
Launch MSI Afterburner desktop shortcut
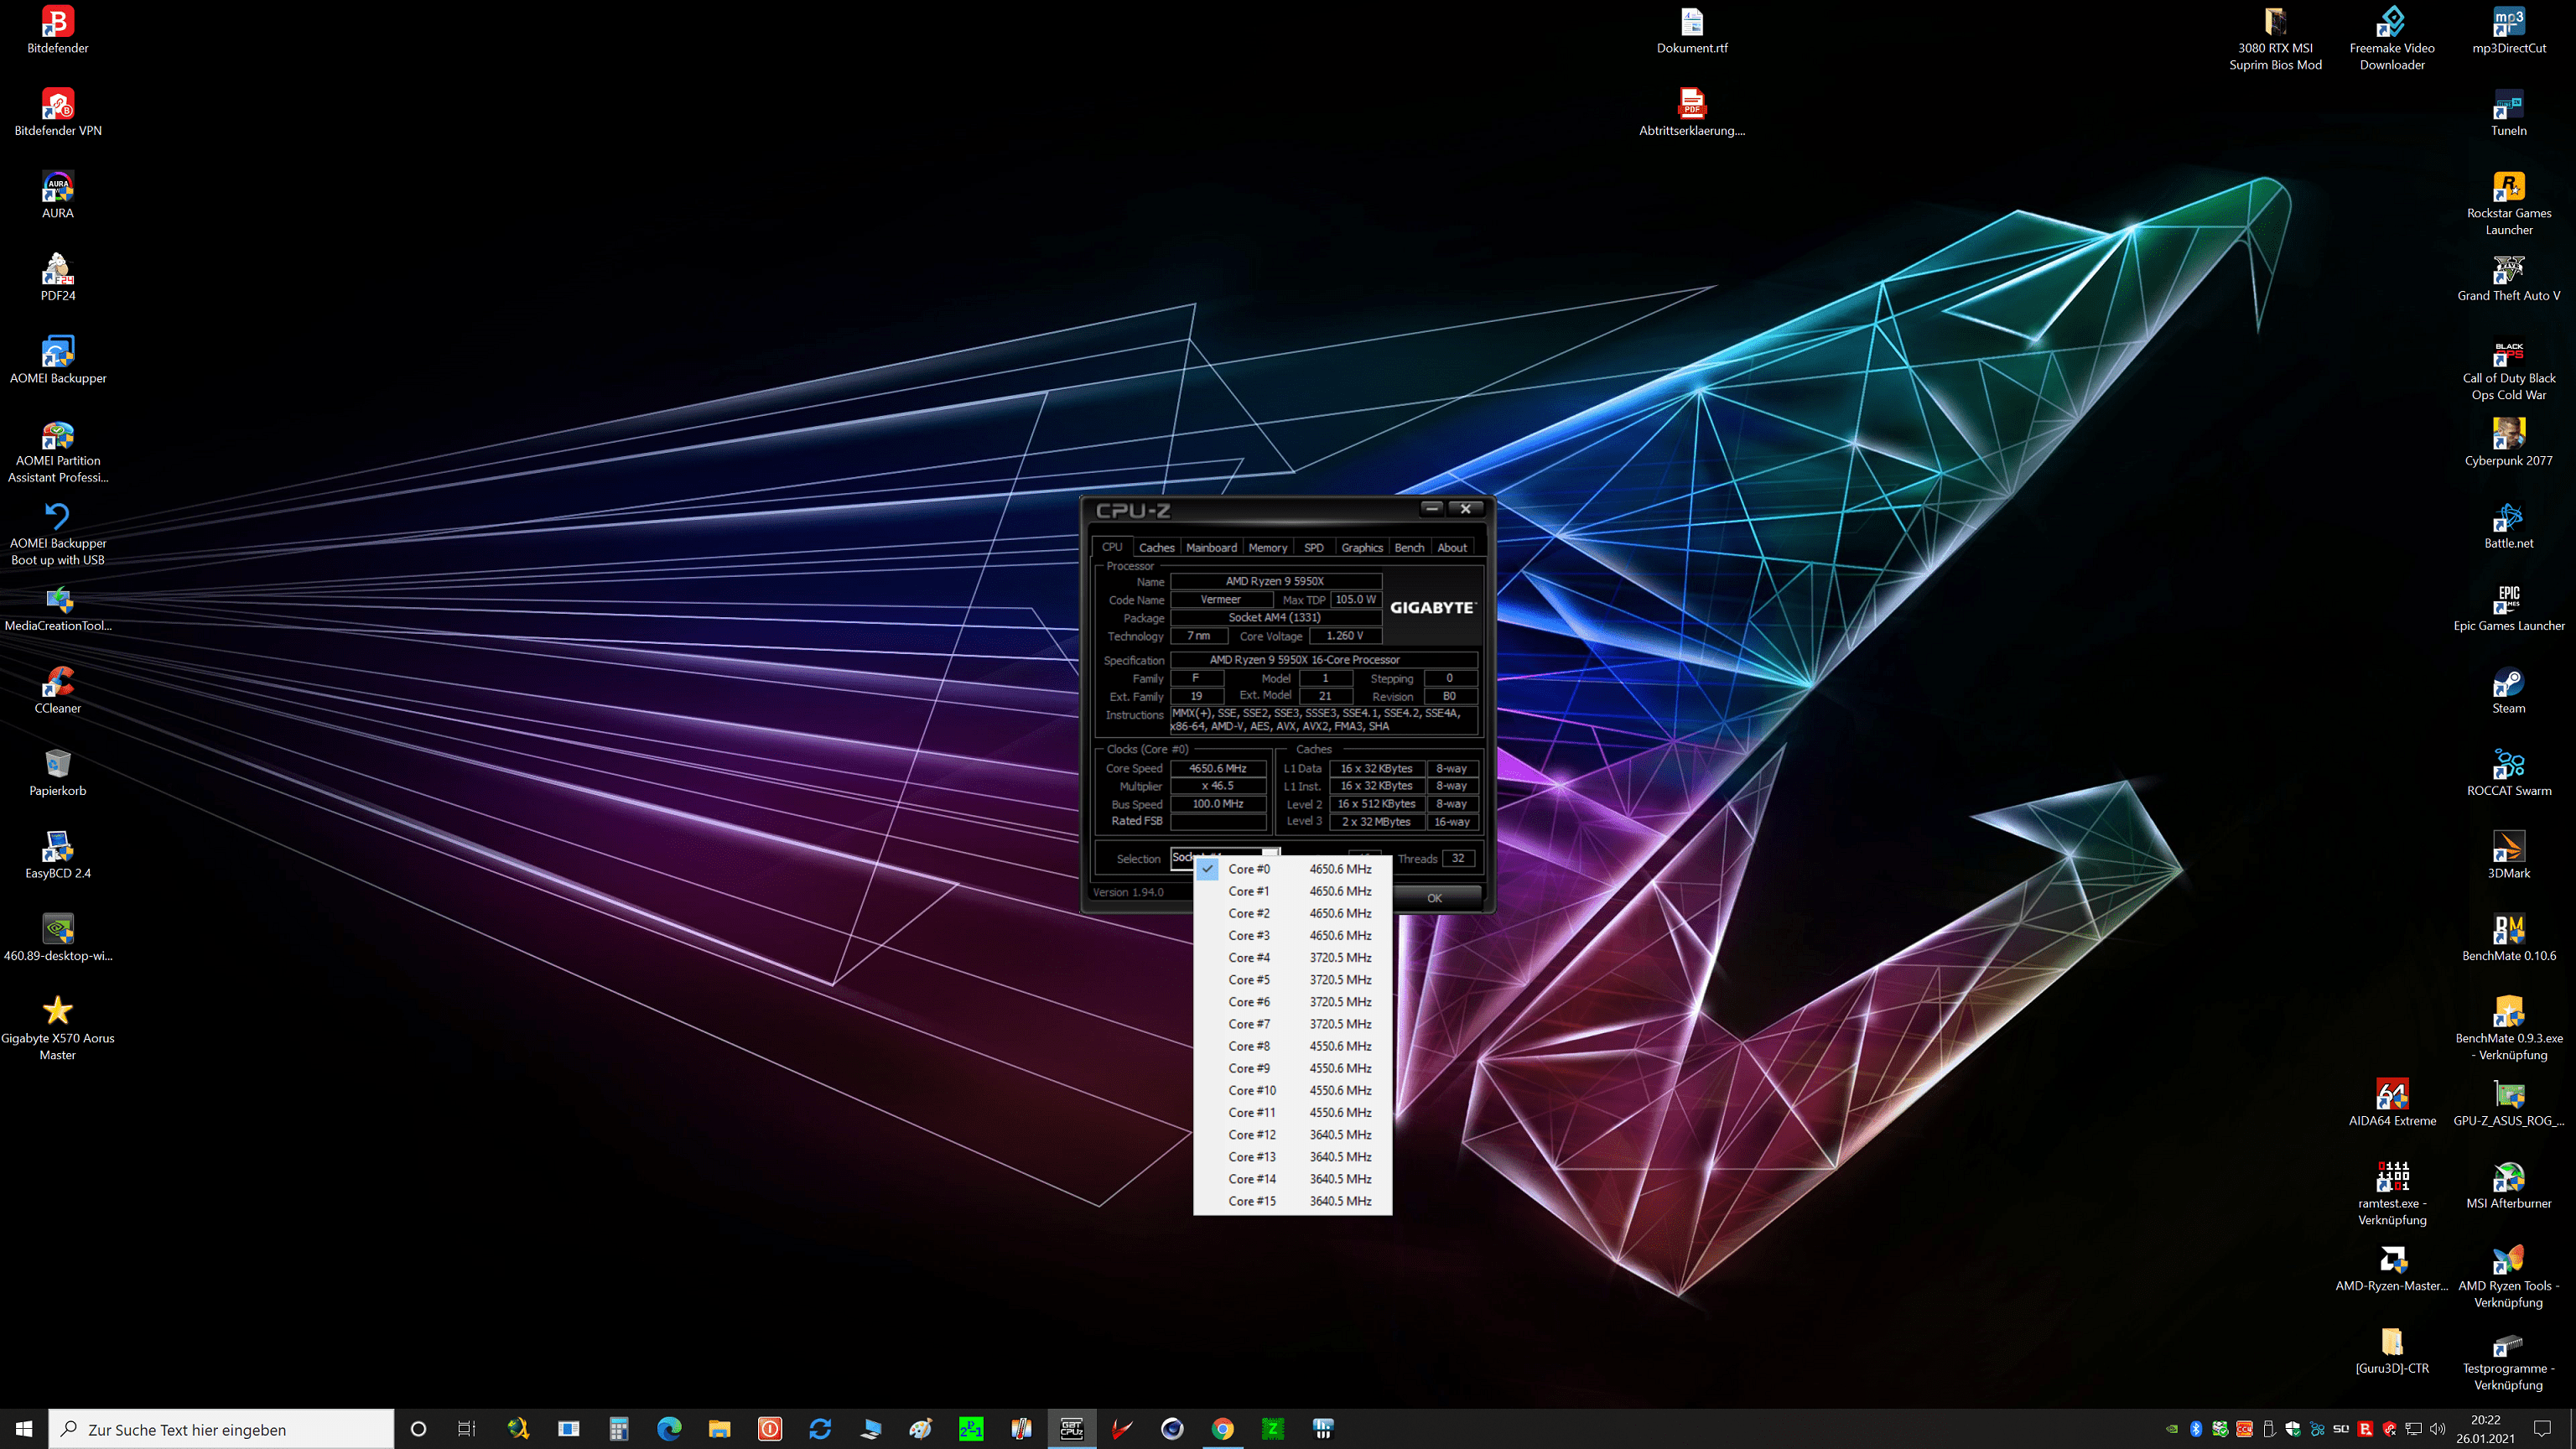coord(2508,1185)
